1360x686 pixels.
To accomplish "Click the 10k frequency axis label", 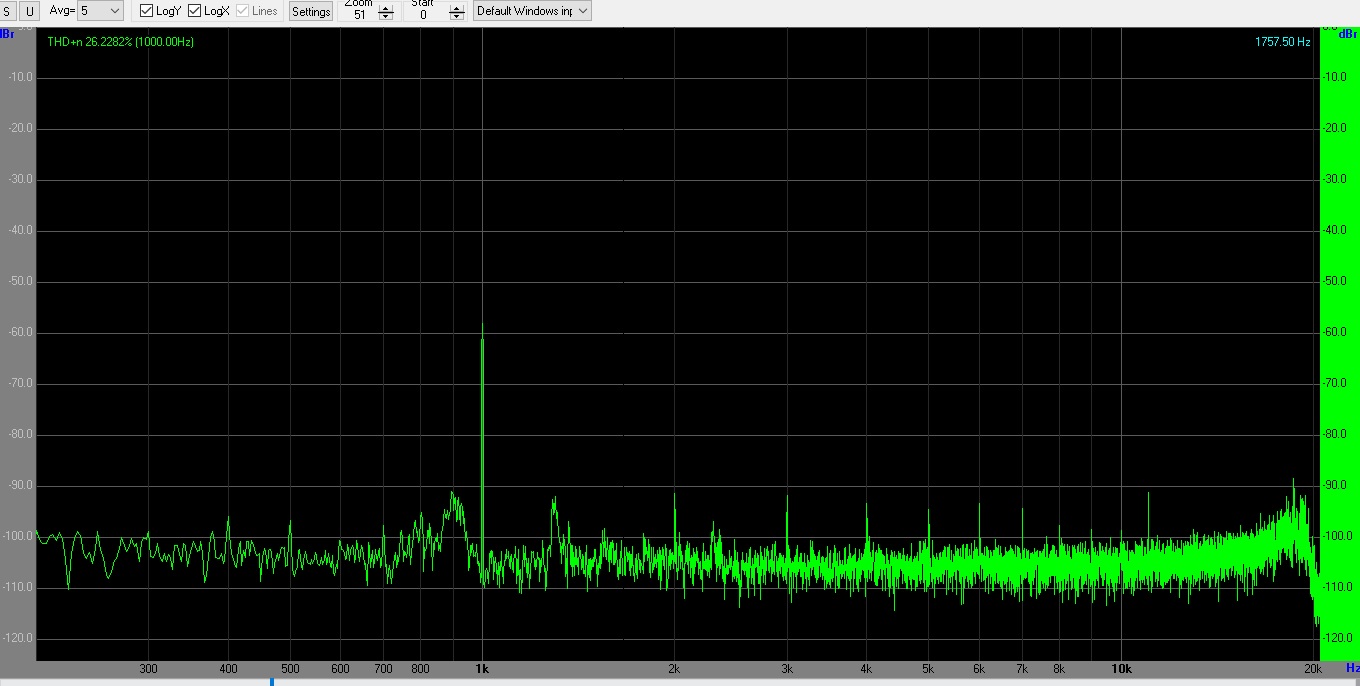I will pos(1121,669).
